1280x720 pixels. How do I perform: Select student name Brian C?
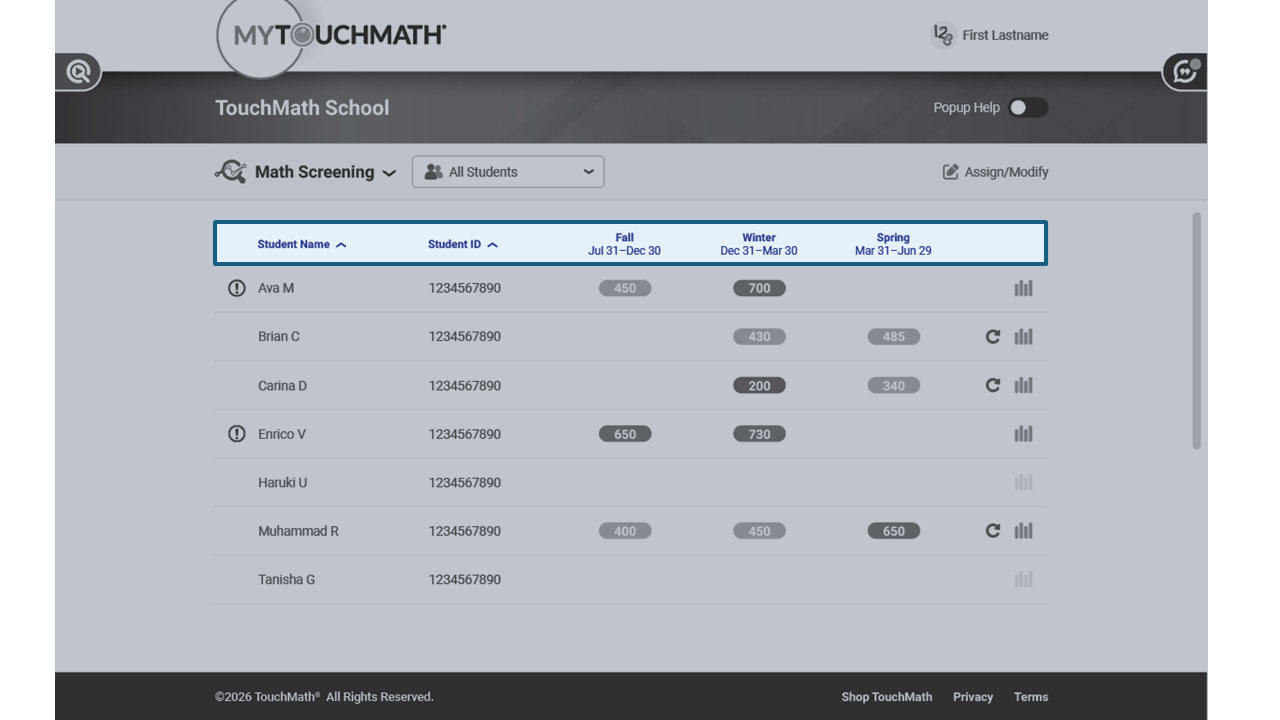pos(279,337)
